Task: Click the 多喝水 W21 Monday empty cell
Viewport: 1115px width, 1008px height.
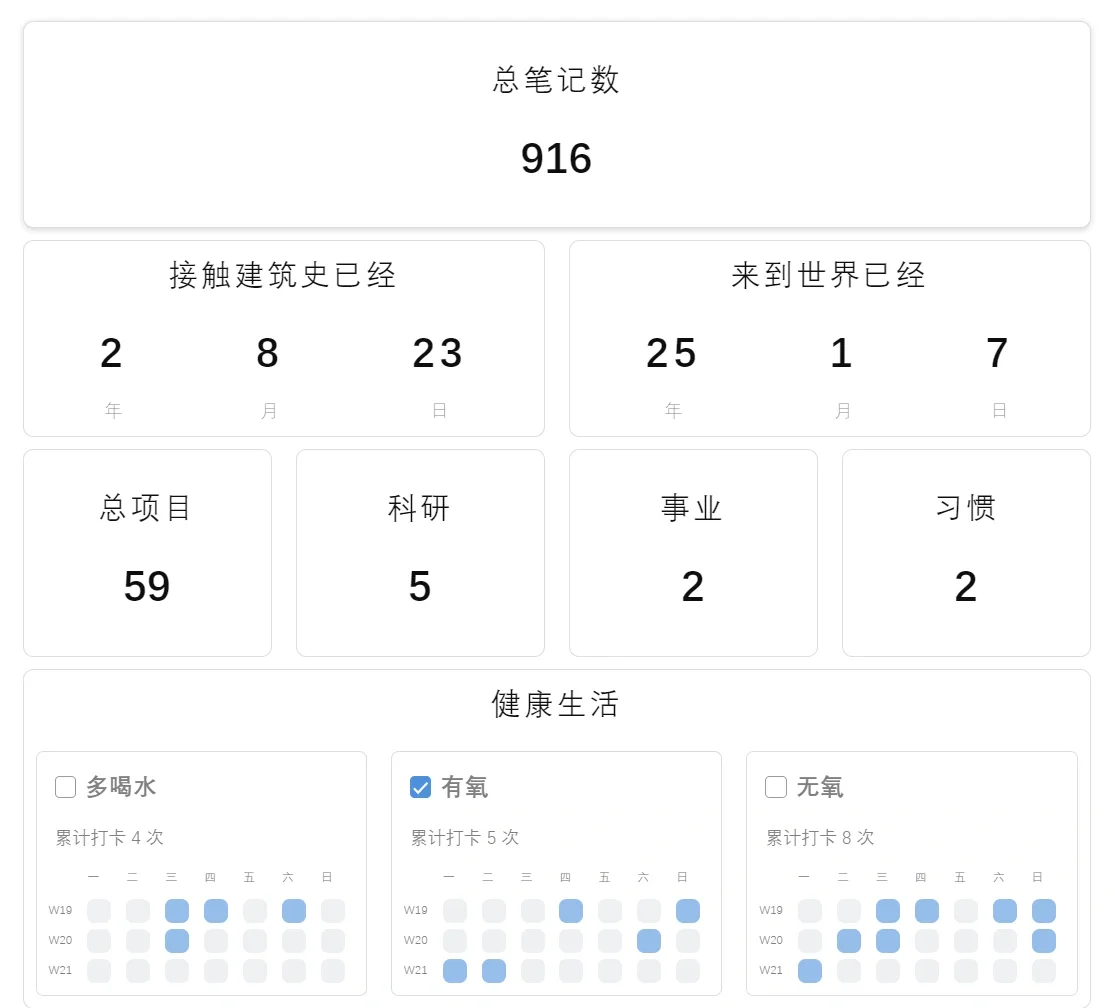Action: 99,970
